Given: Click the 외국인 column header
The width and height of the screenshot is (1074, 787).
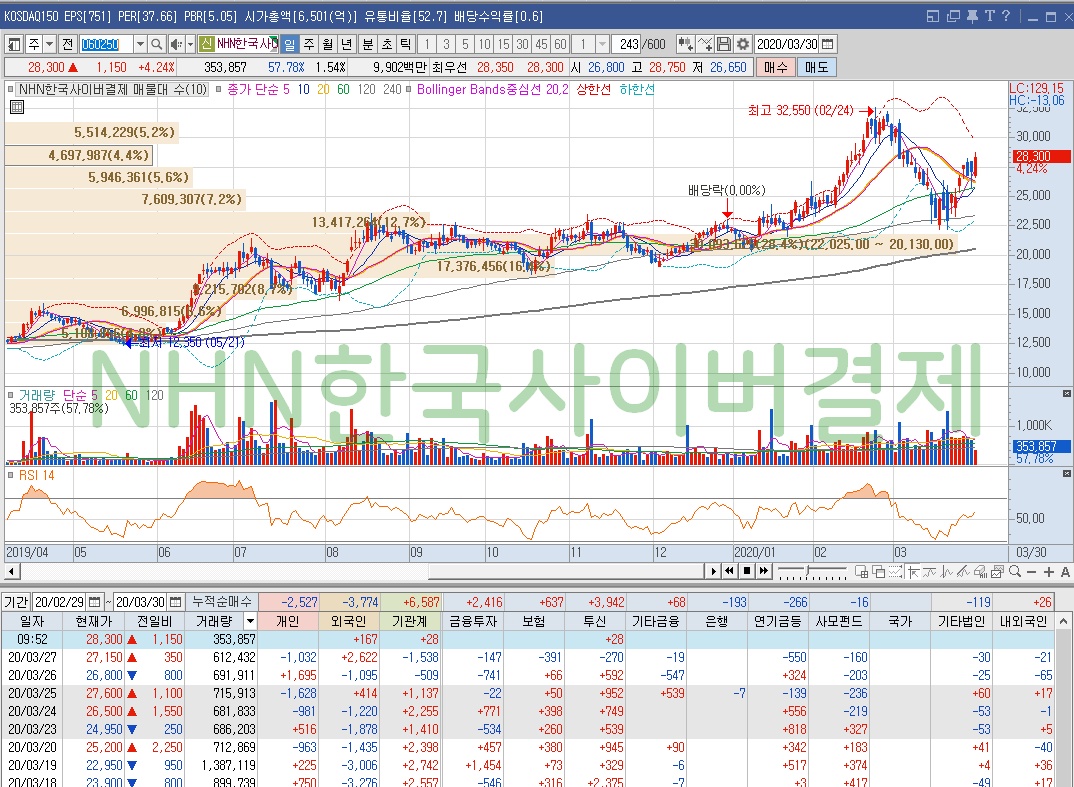Looking at the screenshot, I should (348, 621).
